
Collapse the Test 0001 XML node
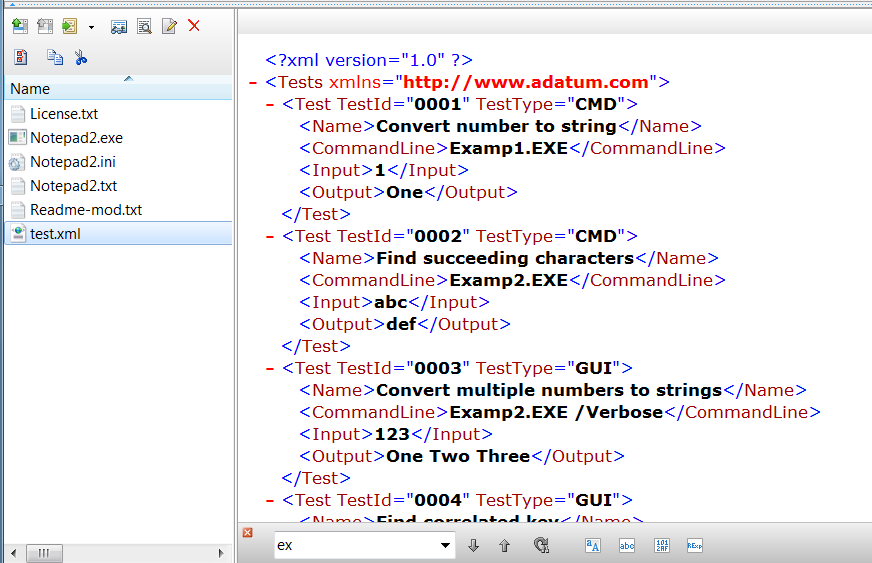click(270, 105)
